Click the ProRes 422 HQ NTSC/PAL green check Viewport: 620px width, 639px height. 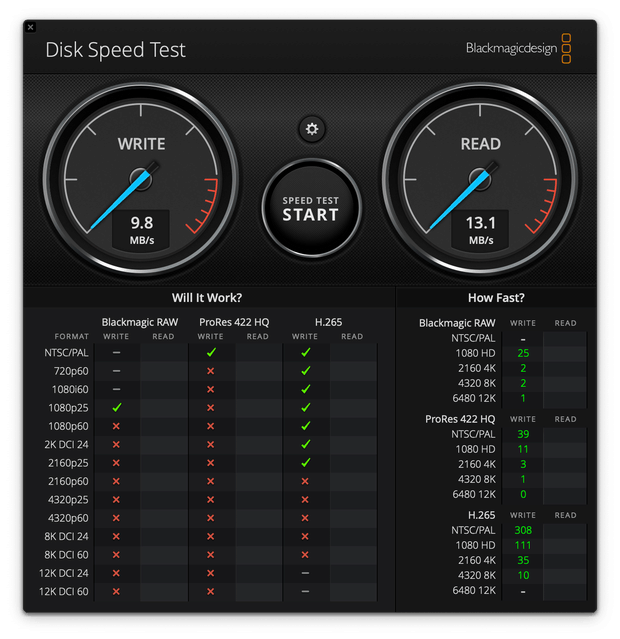211,353
